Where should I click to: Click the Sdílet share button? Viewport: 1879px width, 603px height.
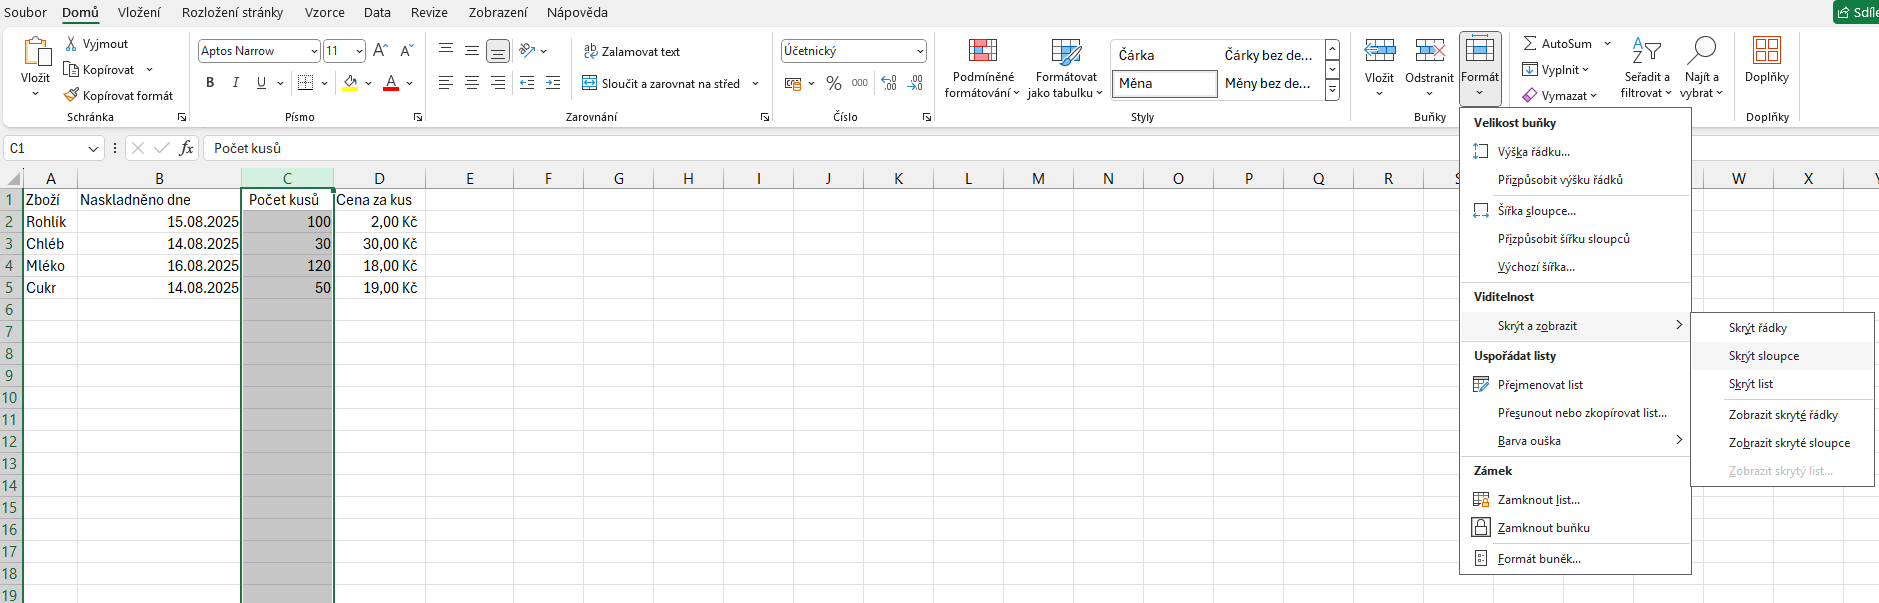pos(1856,12)
